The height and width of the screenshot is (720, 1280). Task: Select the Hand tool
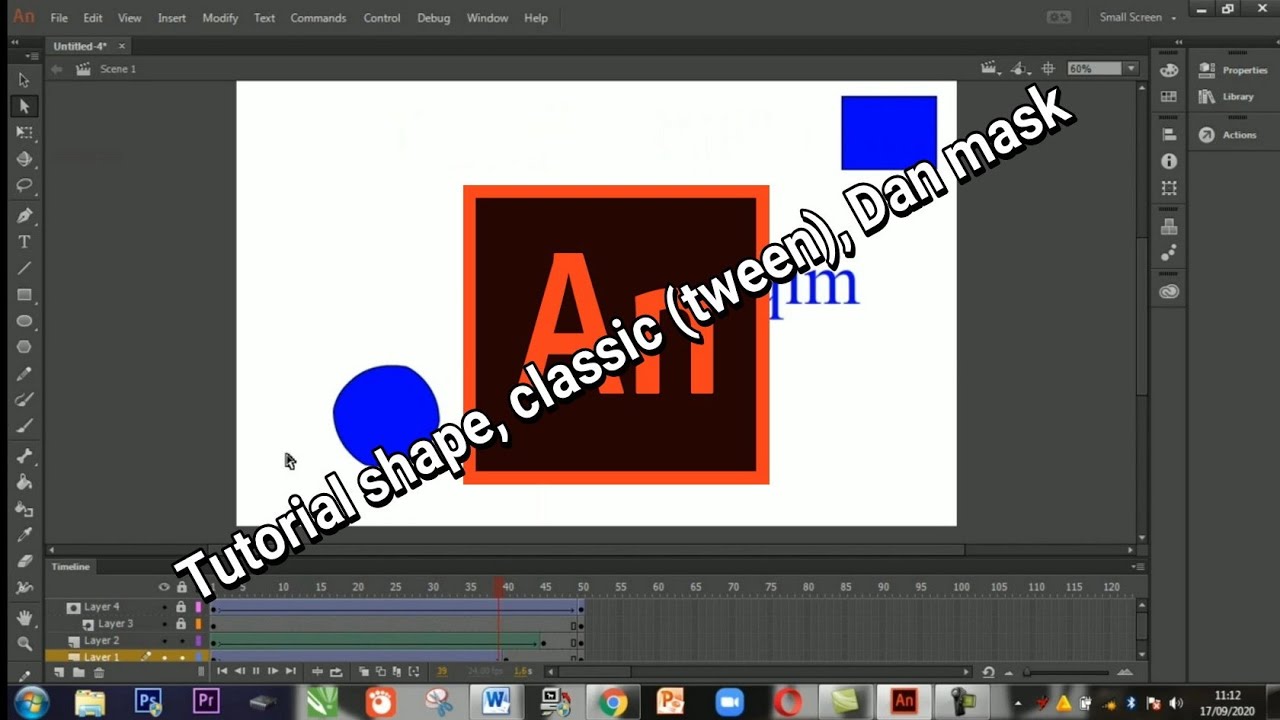point(24,617)
